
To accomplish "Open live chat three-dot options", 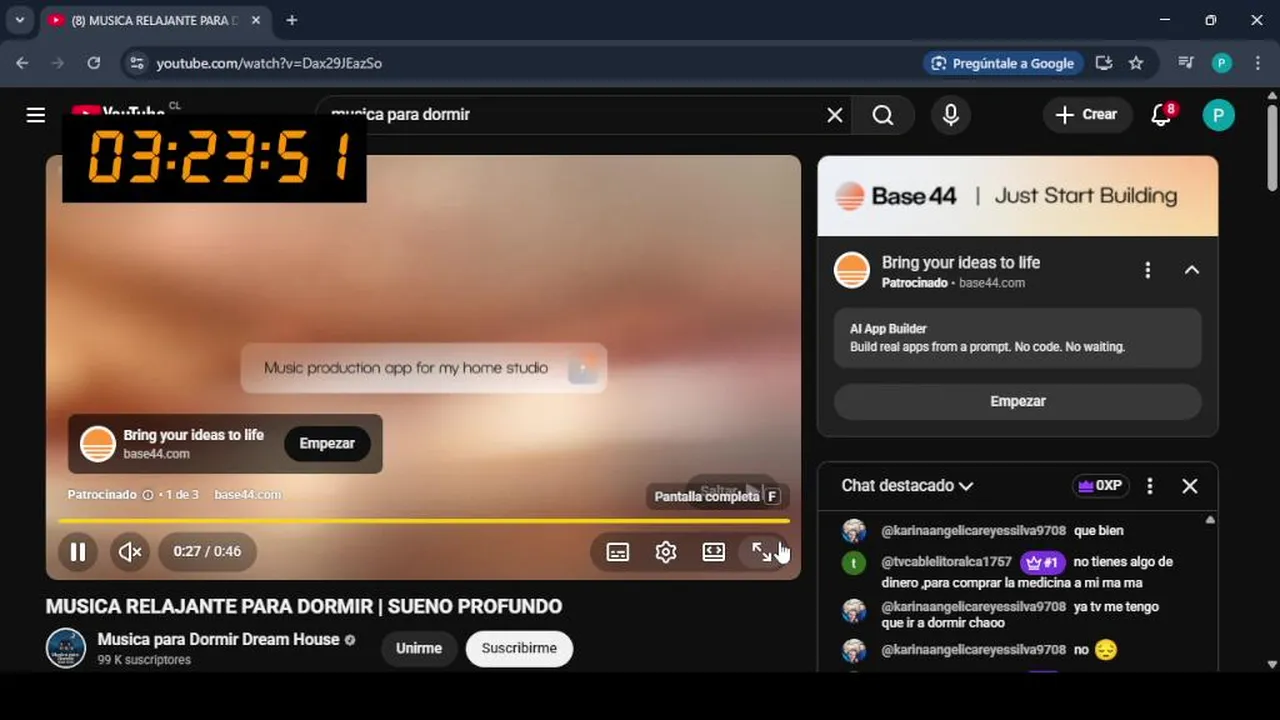I will pyautogui.click(x=1149, y=486).
